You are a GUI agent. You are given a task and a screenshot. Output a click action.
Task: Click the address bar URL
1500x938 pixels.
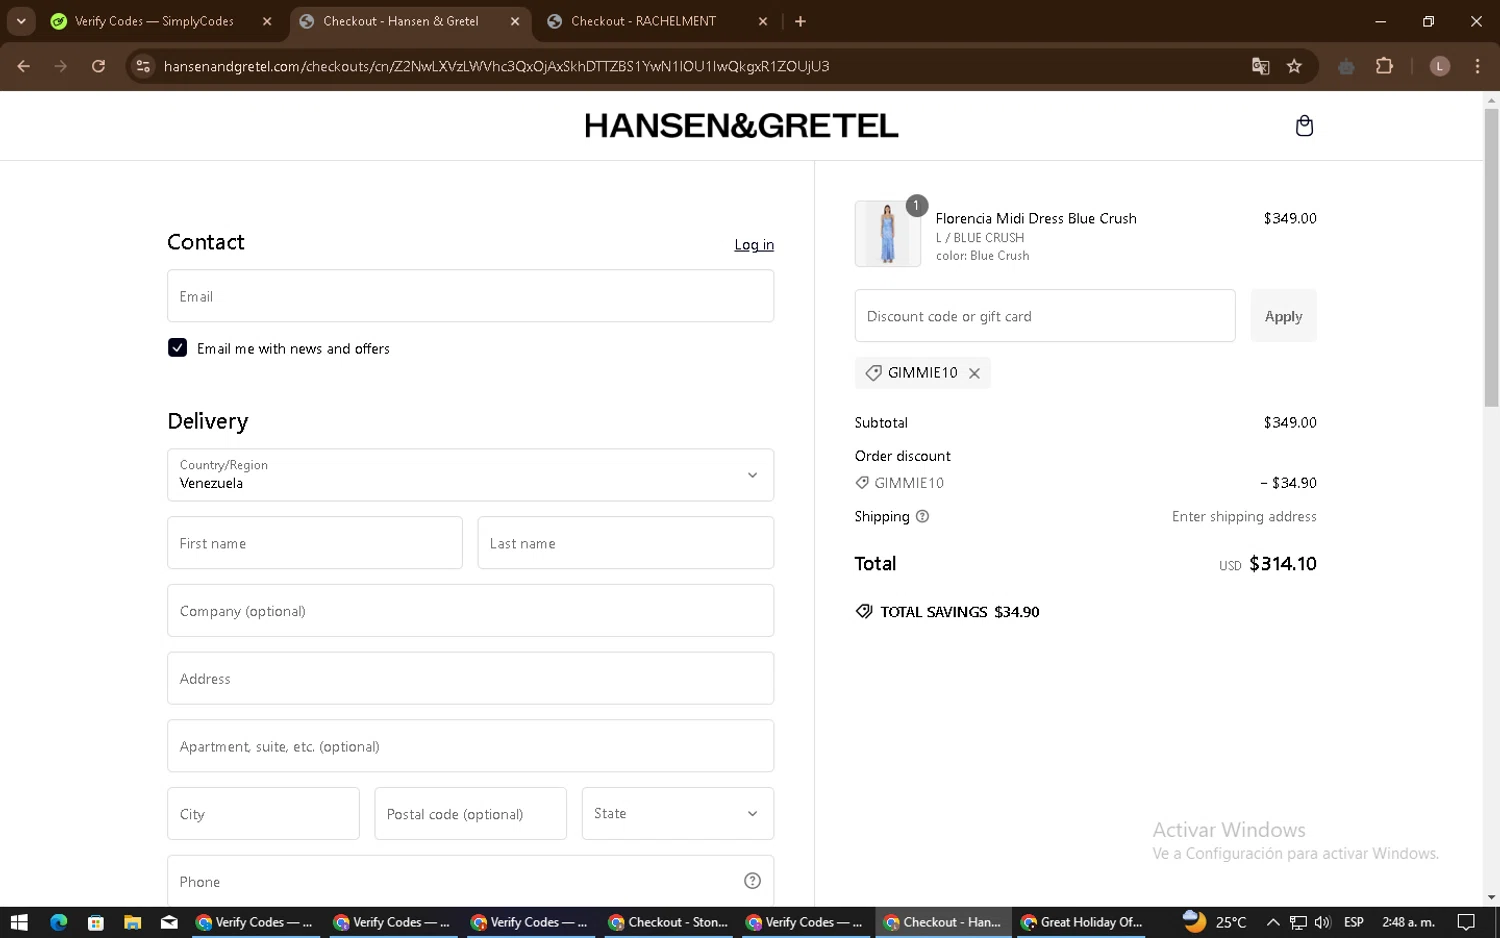click(496, 66)
